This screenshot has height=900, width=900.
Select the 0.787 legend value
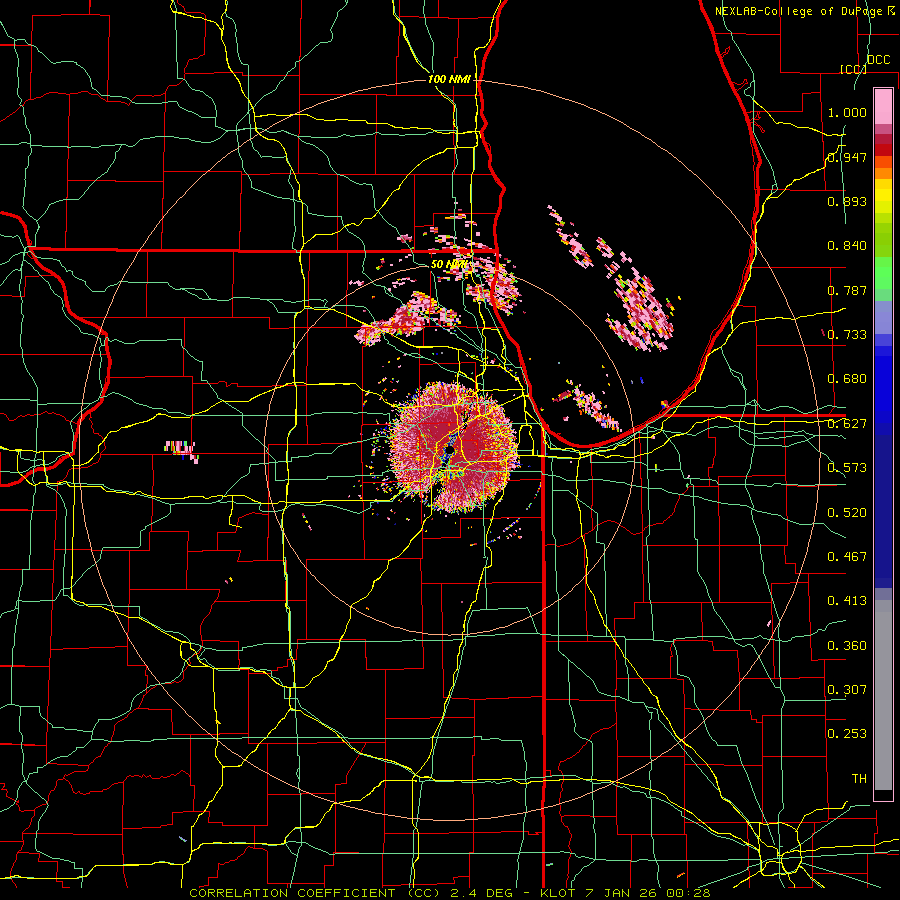click(847, 290)
